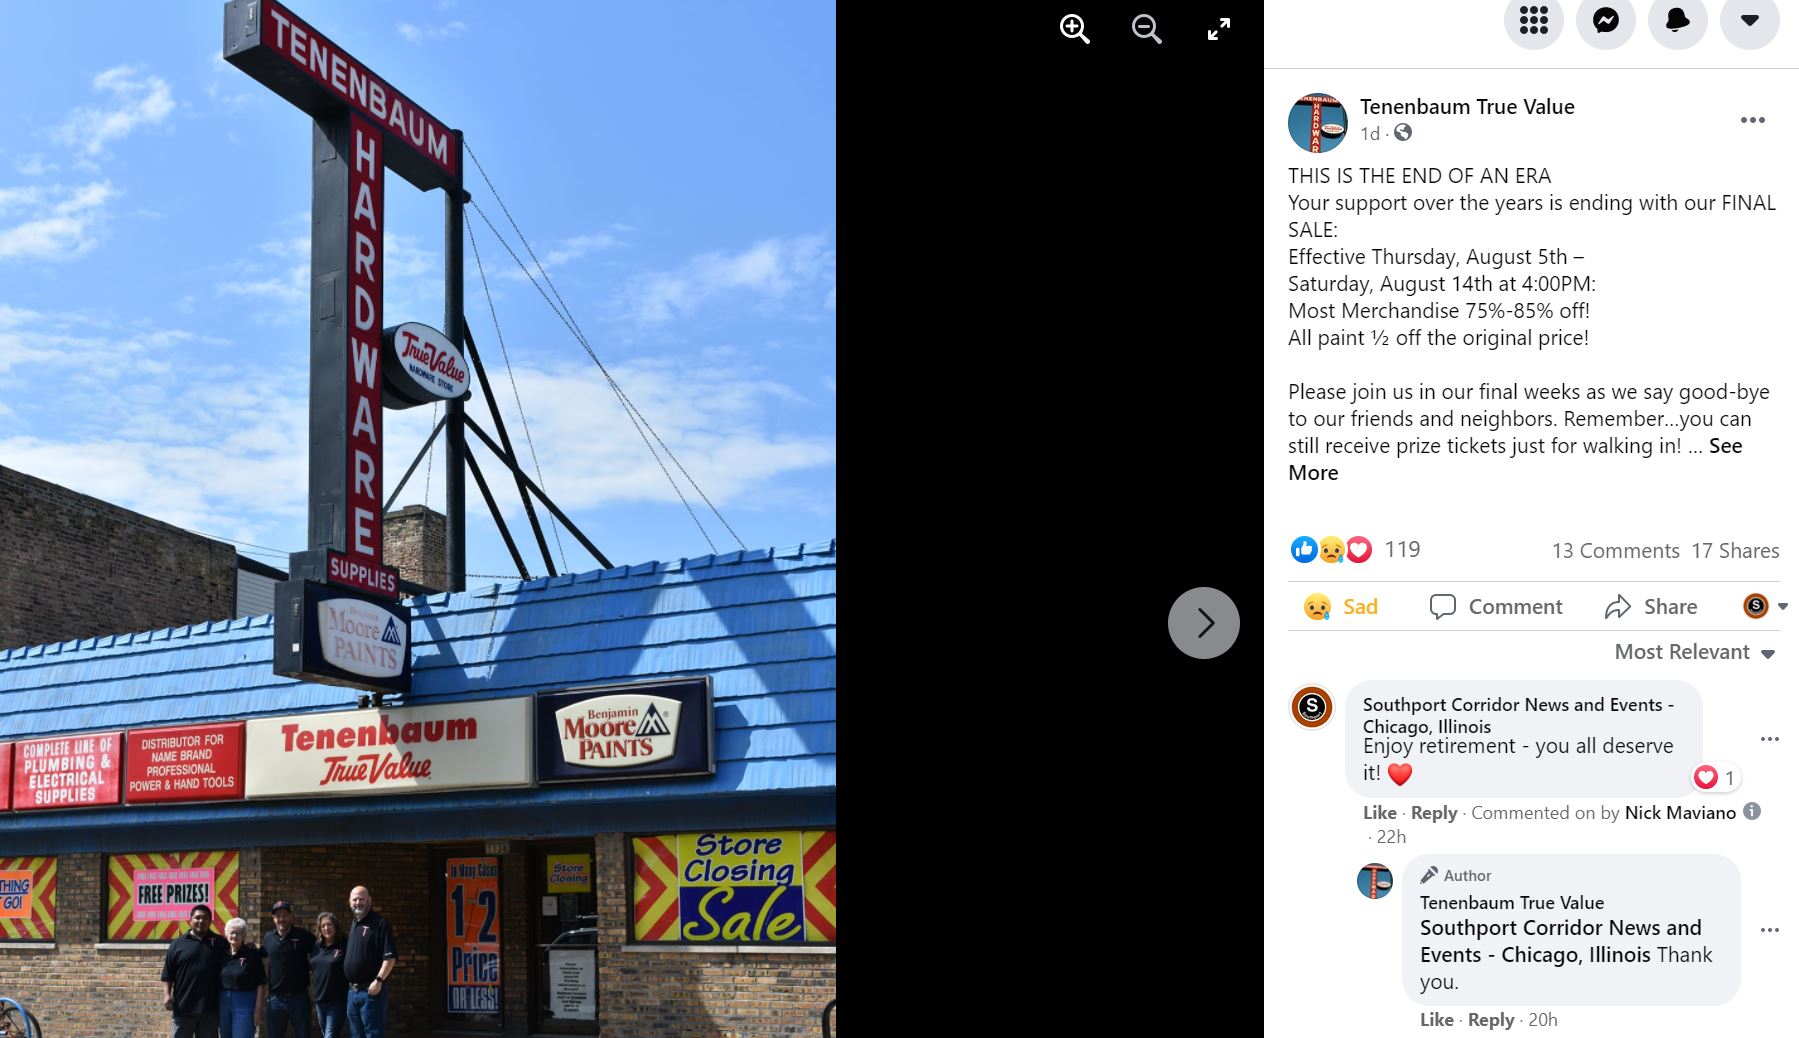Go to the next photo

[1204, 623]
